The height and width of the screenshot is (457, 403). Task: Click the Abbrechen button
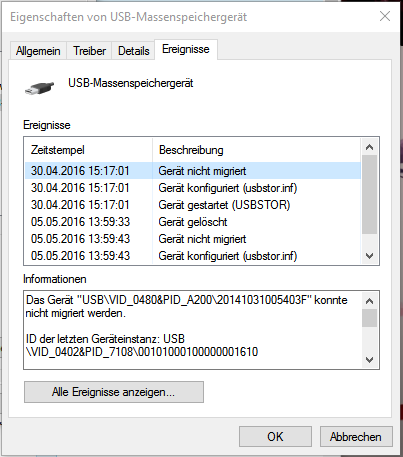coord(356,437)
